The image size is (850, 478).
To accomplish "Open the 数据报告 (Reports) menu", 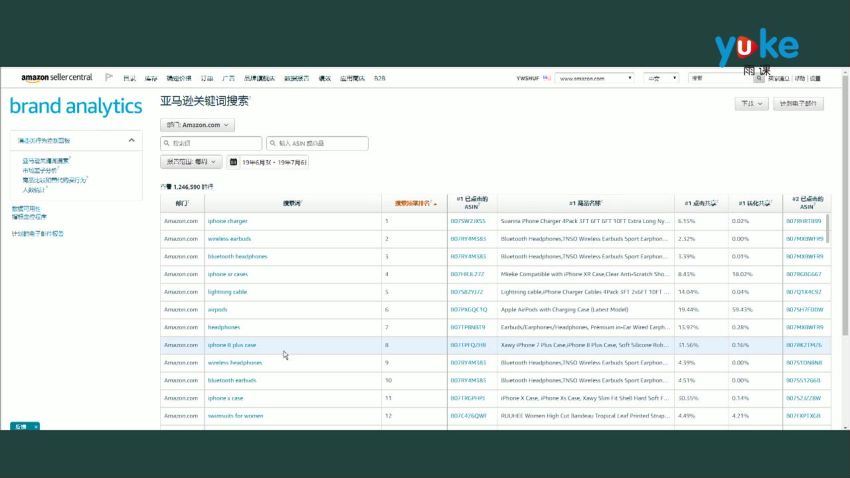I will tap(297, 79).
